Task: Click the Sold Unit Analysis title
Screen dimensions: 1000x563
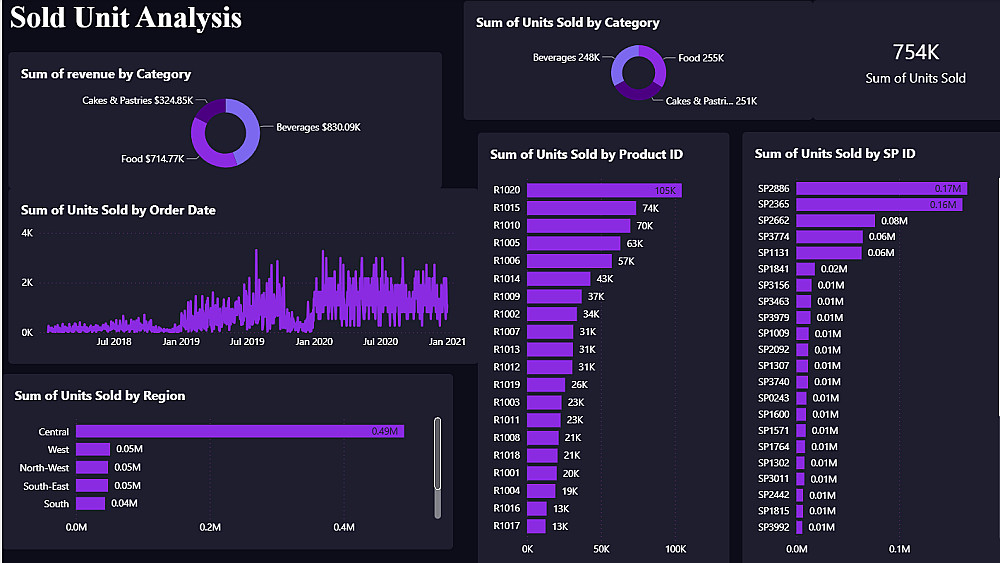Action: [x=126, y=17]
